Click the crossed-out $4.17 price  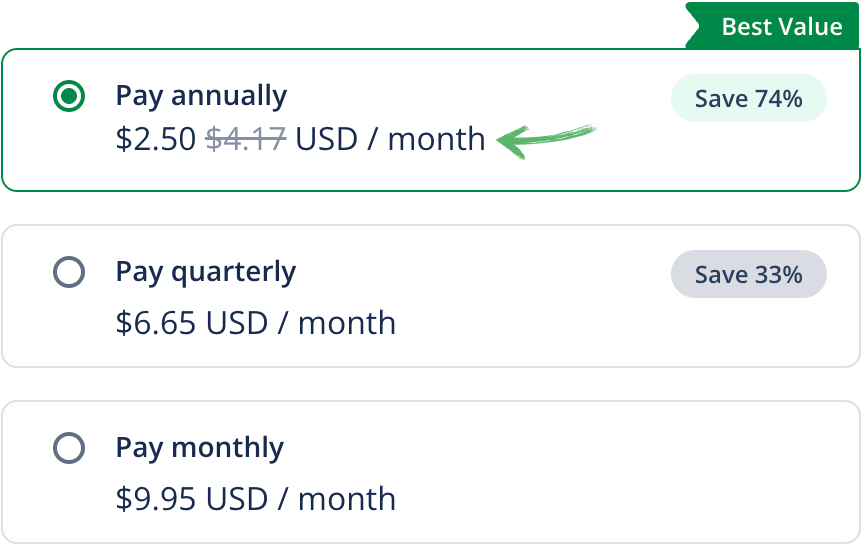pyautogui.click(x=246, y=139)
